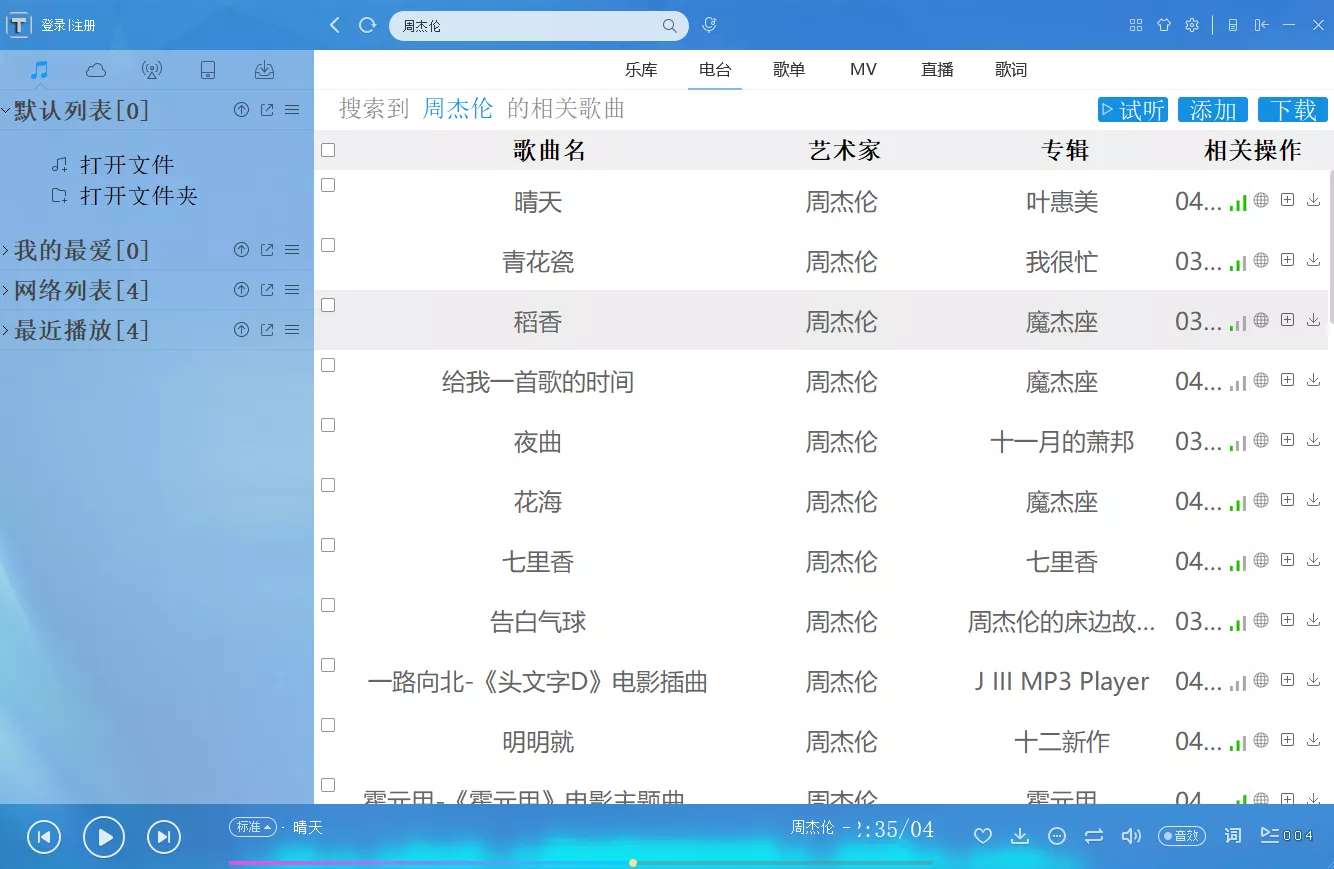The width and height of the screenshot is (1334, 869).
Task: Seek using the playback progress bar
Action: [580, 862]
